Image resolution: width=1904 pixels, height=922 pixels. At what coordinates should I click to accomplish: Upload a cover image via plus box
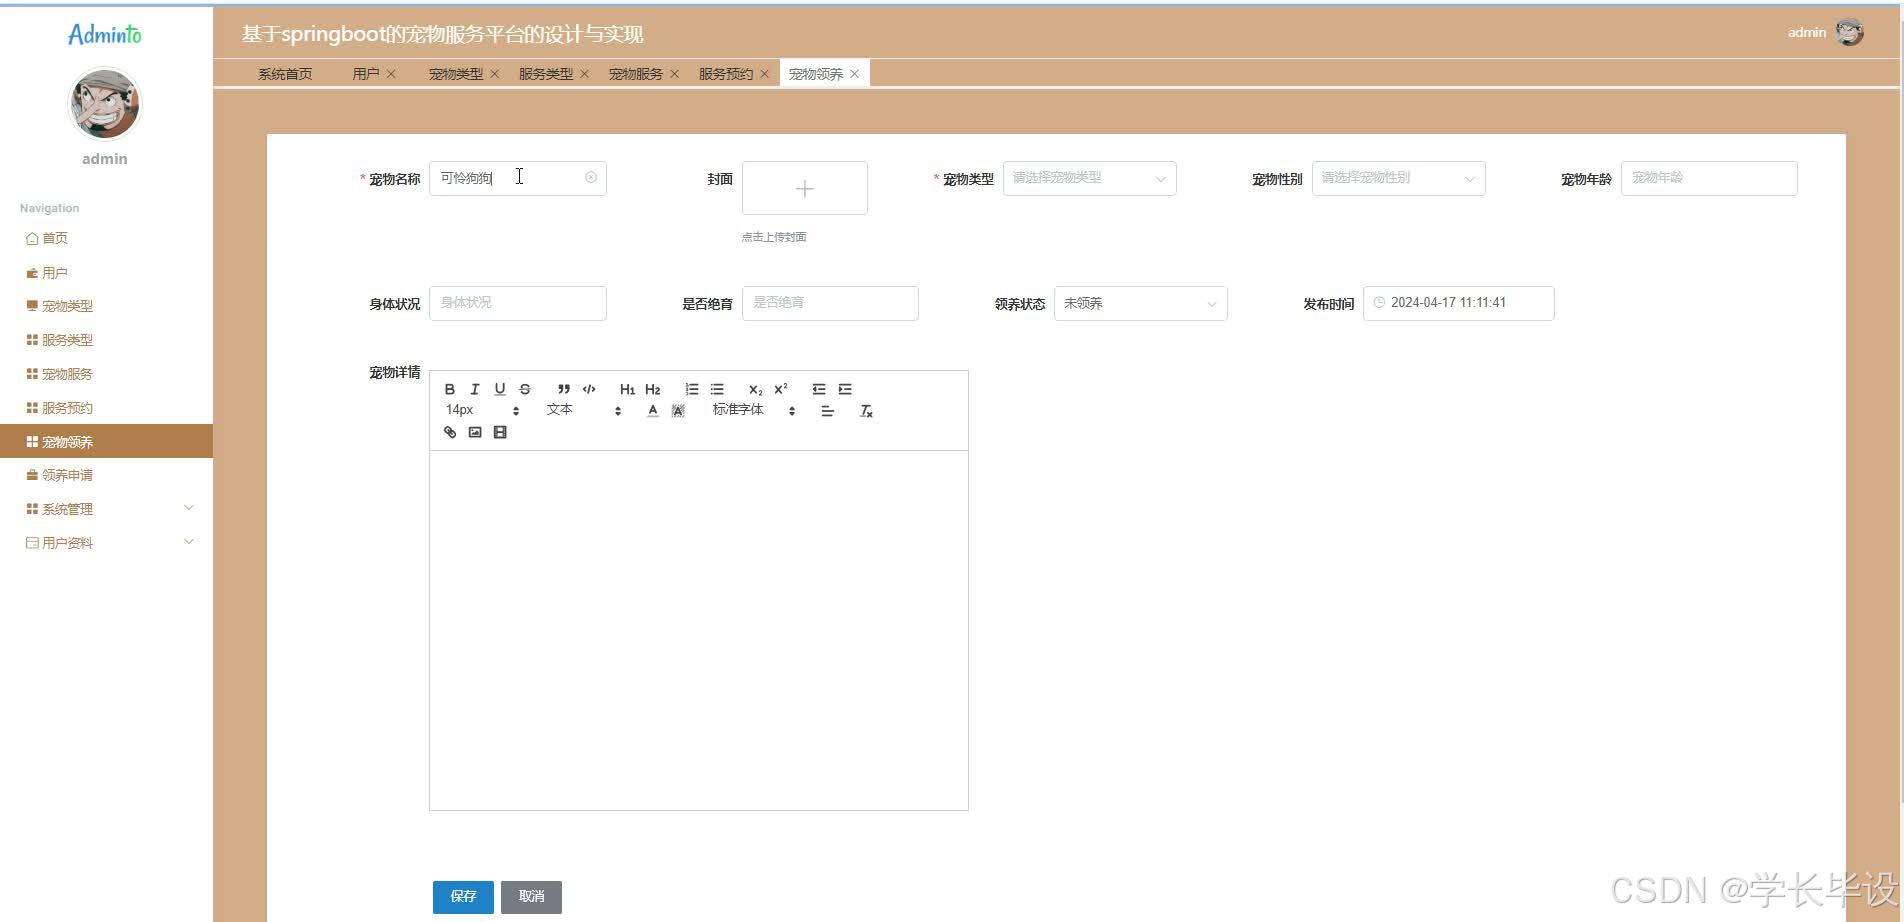pos(805,188)
